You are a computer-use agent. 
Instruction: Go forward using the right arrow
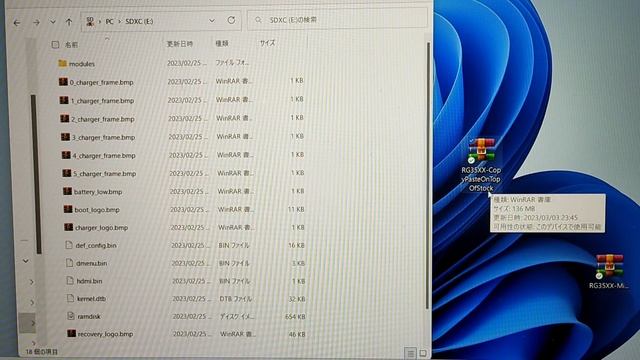(x=36, y=23)
